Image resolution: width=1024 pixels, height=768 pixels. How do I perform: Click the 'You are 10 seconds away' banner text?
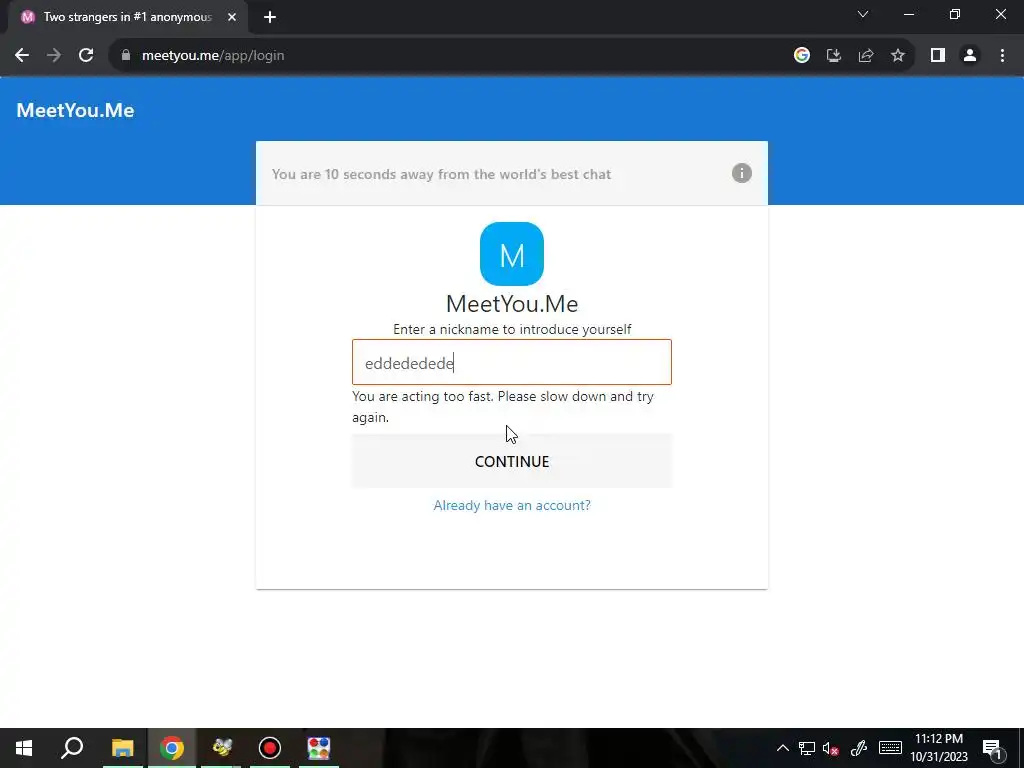pos(441,174)
